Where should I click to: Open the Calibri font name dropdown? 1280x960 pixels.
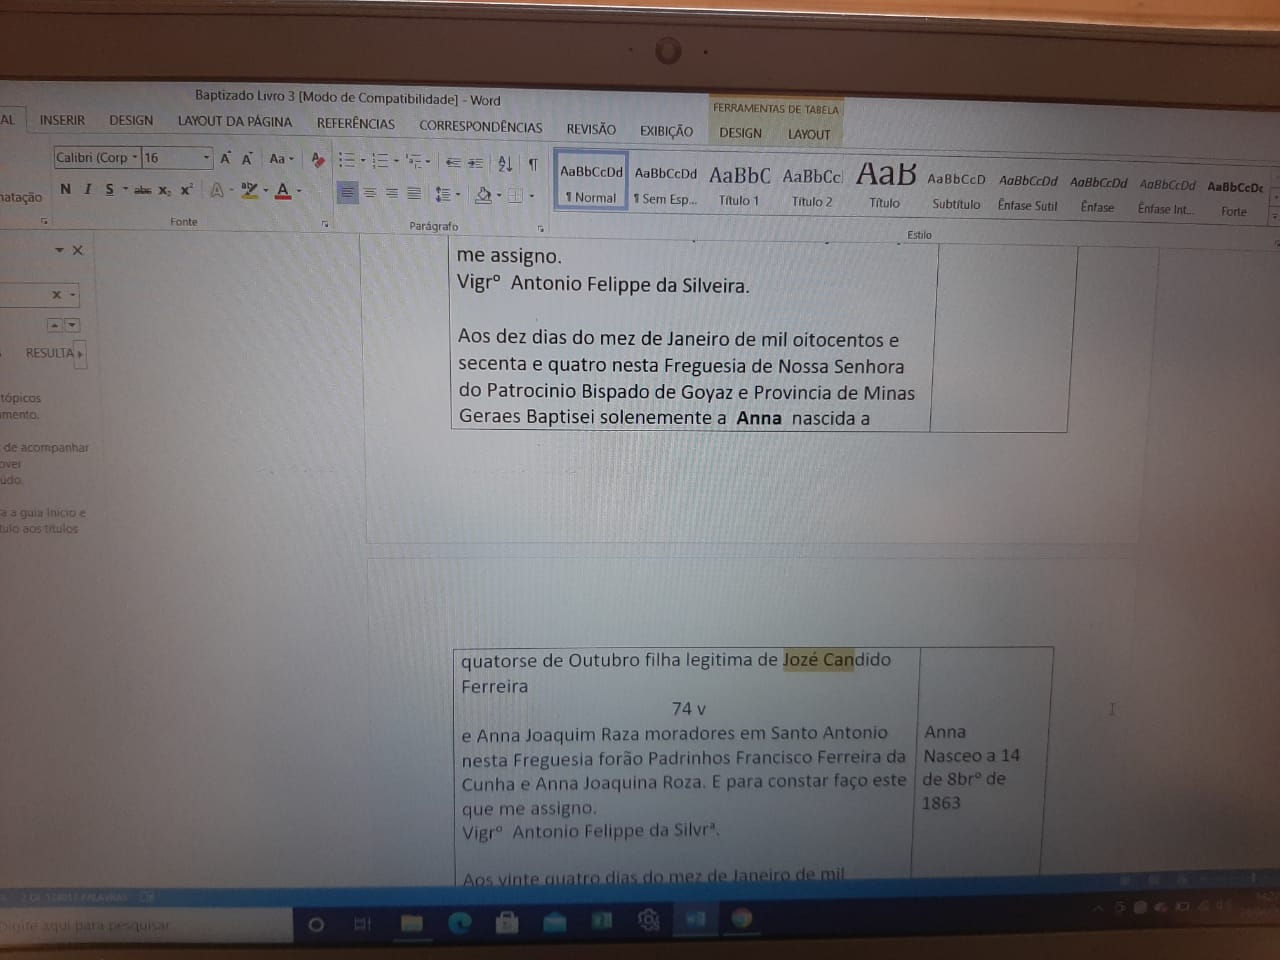[135, 158]
